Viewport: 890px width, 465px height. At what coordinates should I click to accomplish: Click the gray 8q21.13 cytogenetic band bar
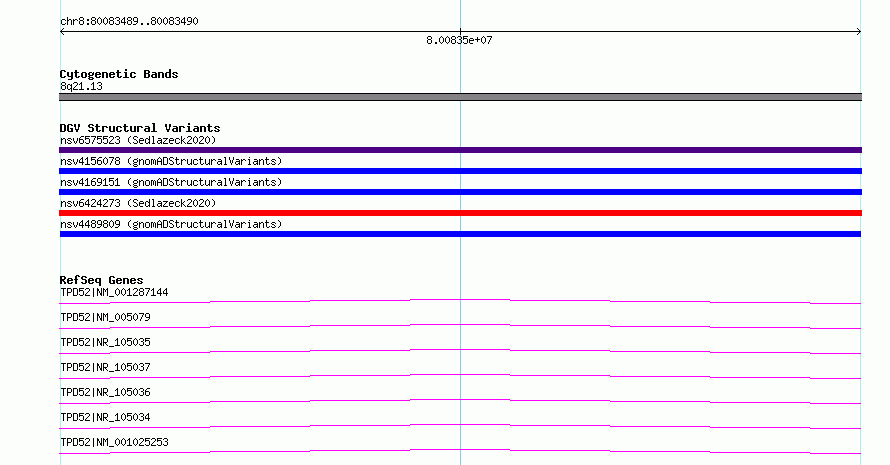460,97
